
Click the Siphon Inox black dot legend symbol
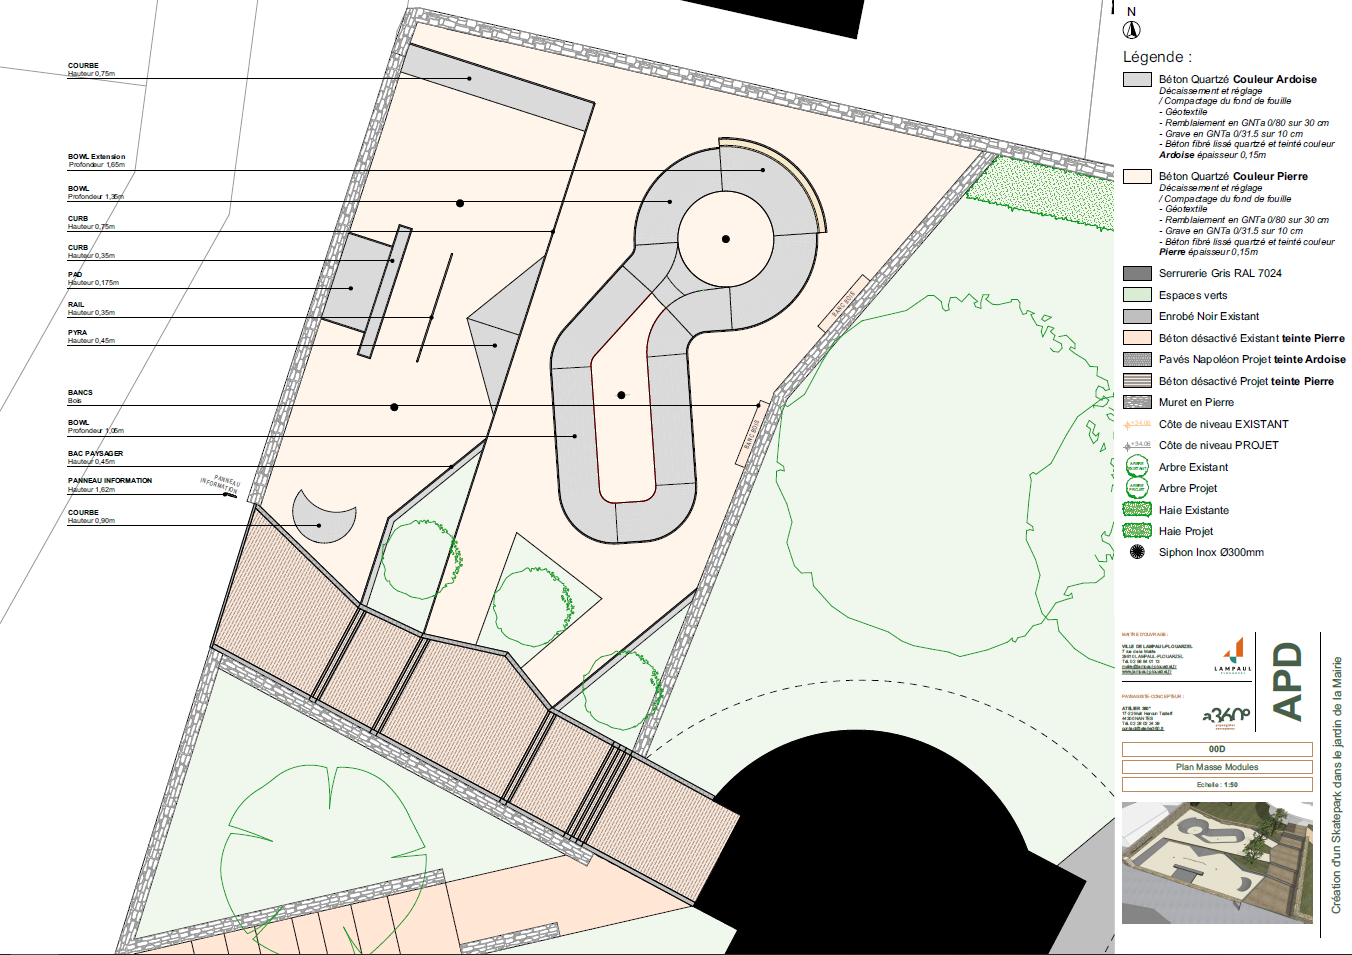point(1137,552)
